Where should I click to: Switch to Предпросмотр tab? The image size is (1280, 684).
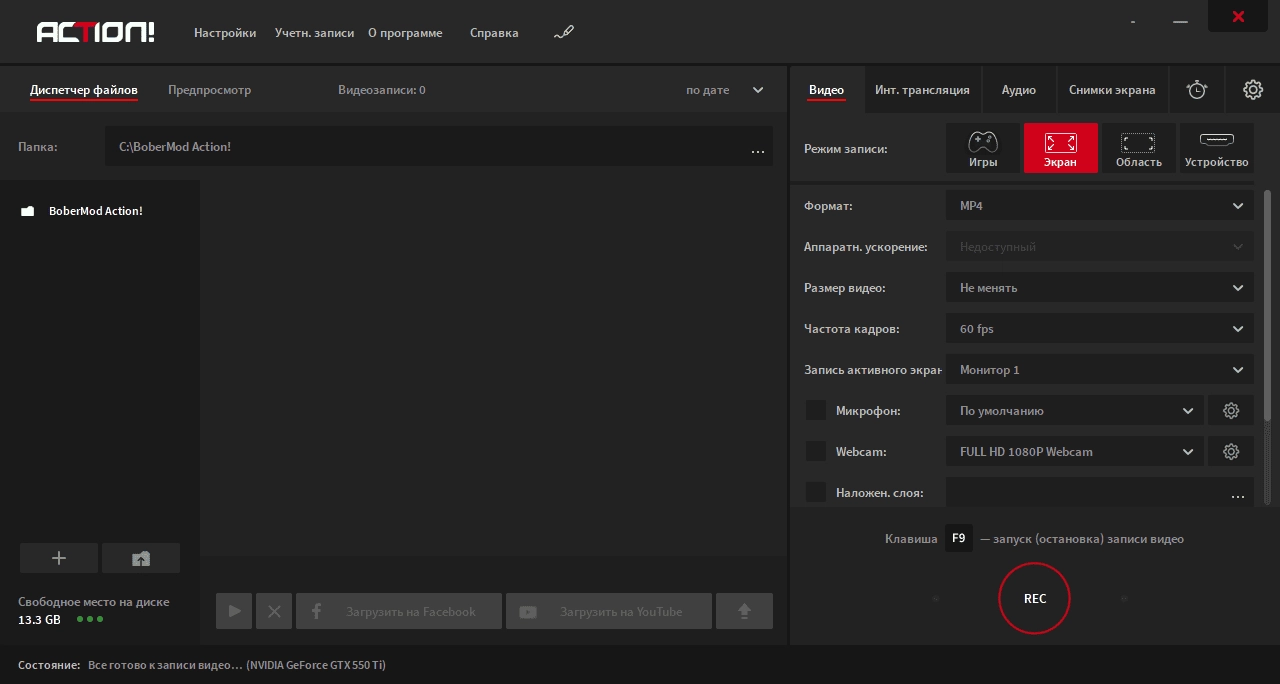[x=209, y=90]
